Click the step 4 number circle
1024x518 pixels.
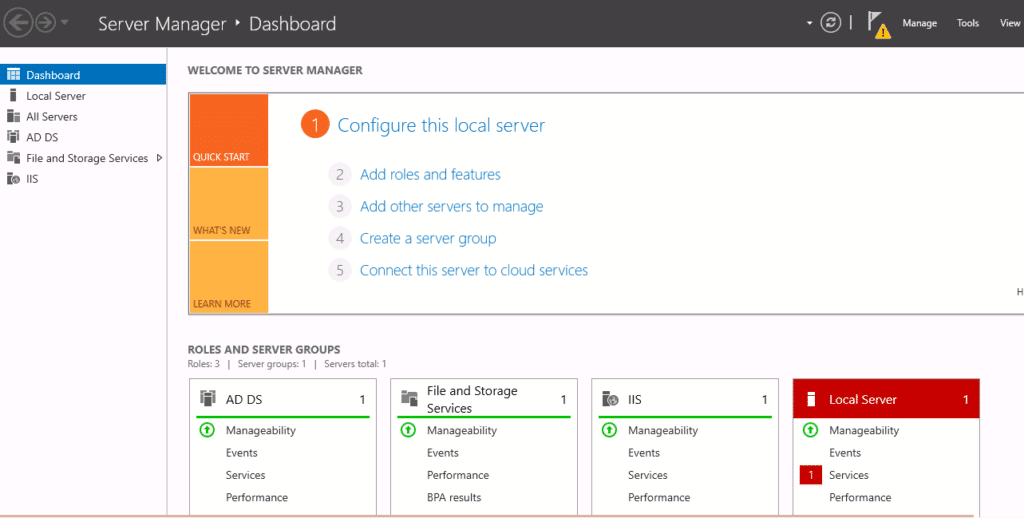point(340,238)
